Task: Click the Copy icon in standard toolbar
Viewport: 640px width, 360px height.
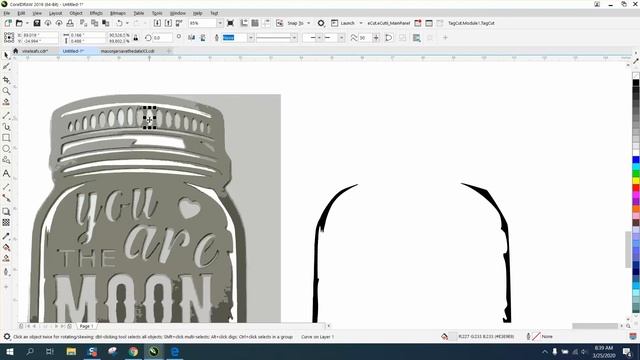Action: 94,23
